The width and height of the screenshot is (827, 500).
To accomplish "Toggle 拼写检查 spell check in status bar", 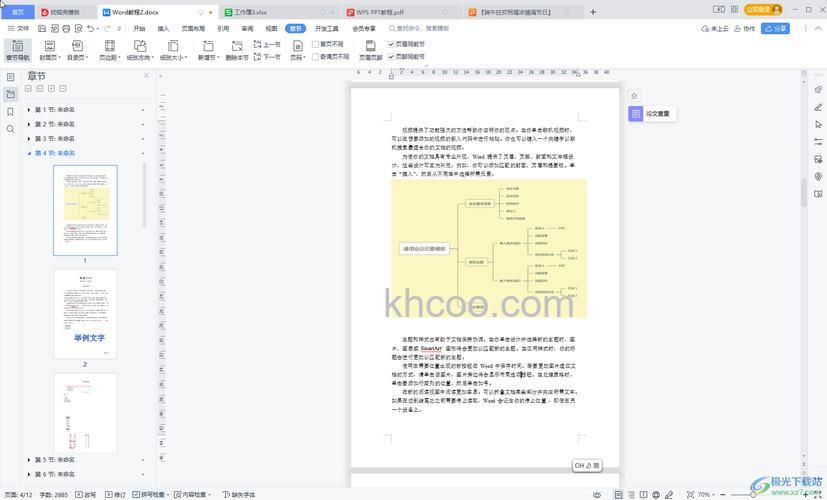I will point(151,495).
